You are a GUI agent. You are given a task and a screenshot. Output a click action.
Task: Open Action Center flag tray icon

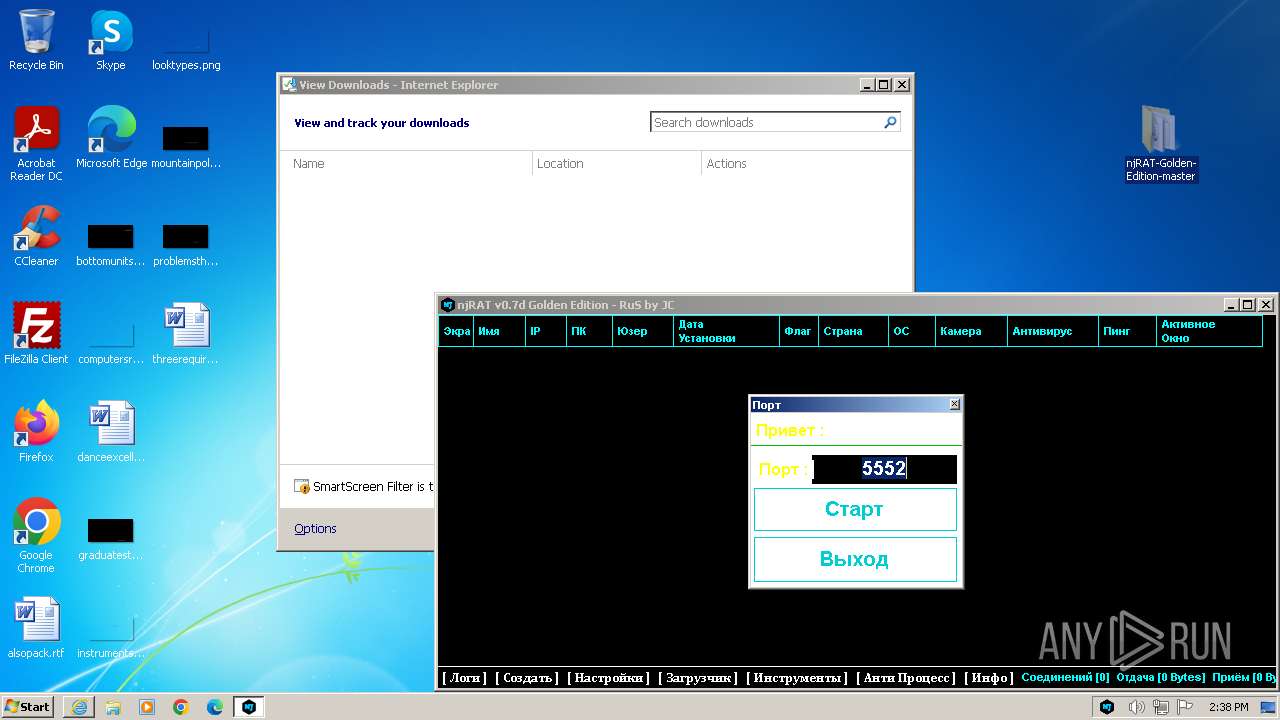(1186, 707)
